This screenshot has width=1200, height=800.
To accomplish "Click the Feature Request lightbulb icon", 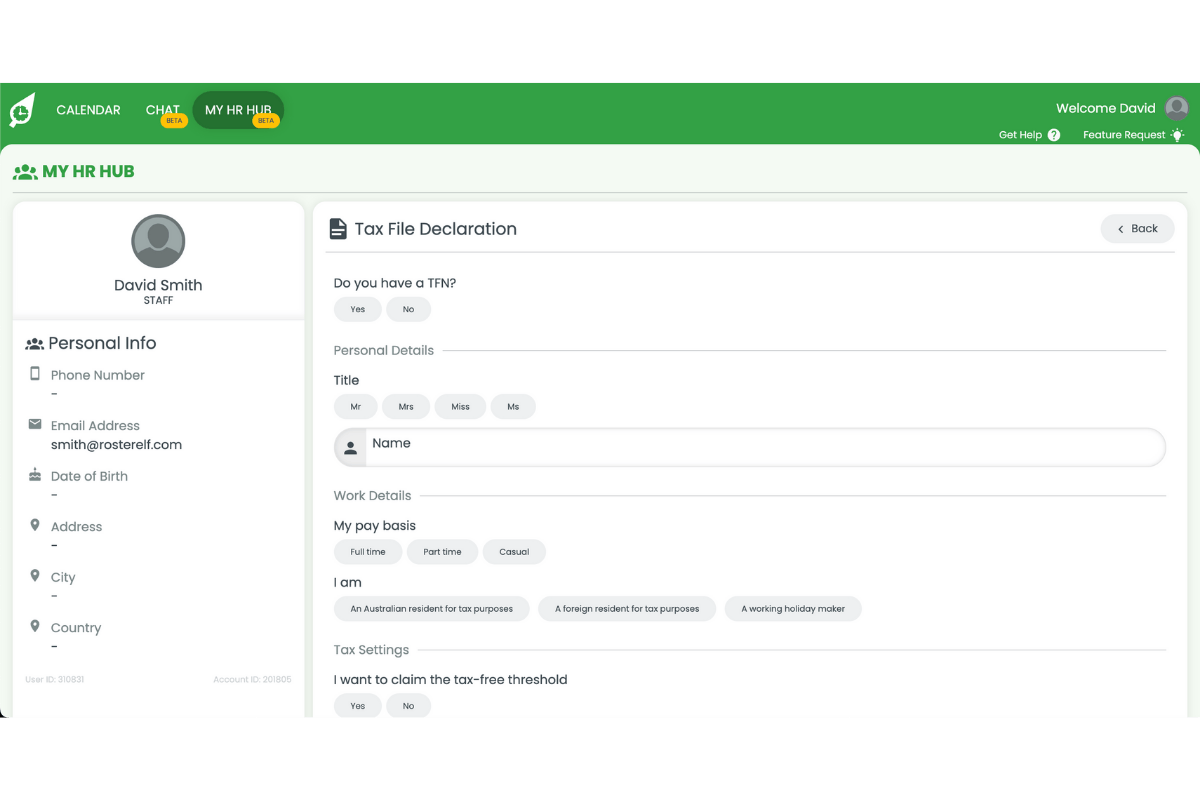I will tap(1177, 134).
